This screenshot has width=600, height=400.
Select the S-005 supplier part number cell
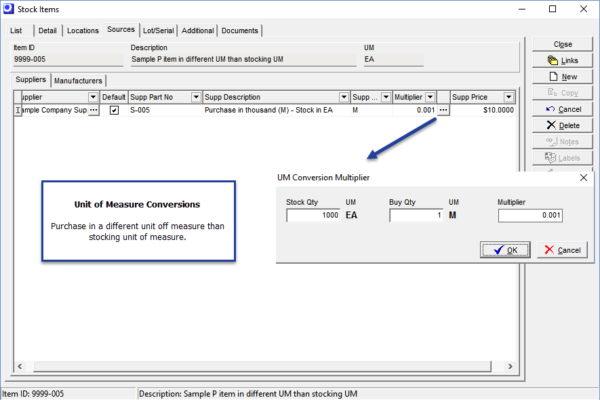(x=165, y=110)
